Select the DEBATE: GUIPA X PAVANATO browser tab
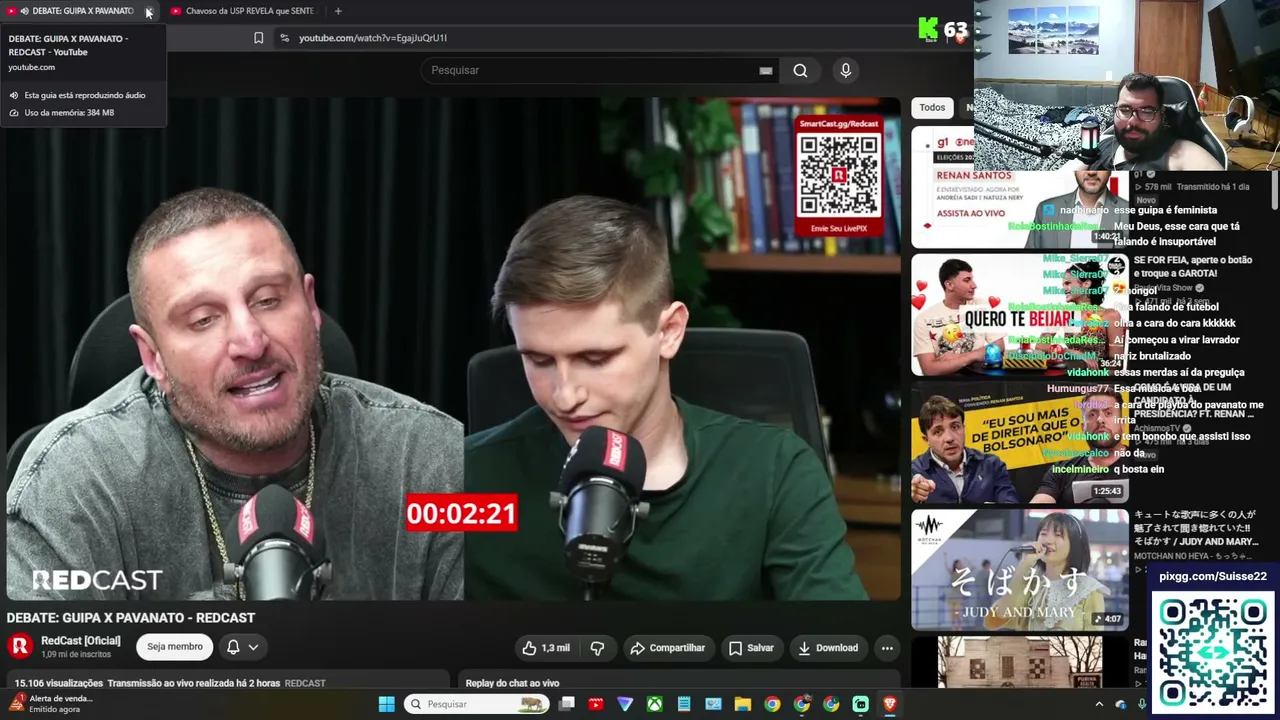 pos(80,11)
